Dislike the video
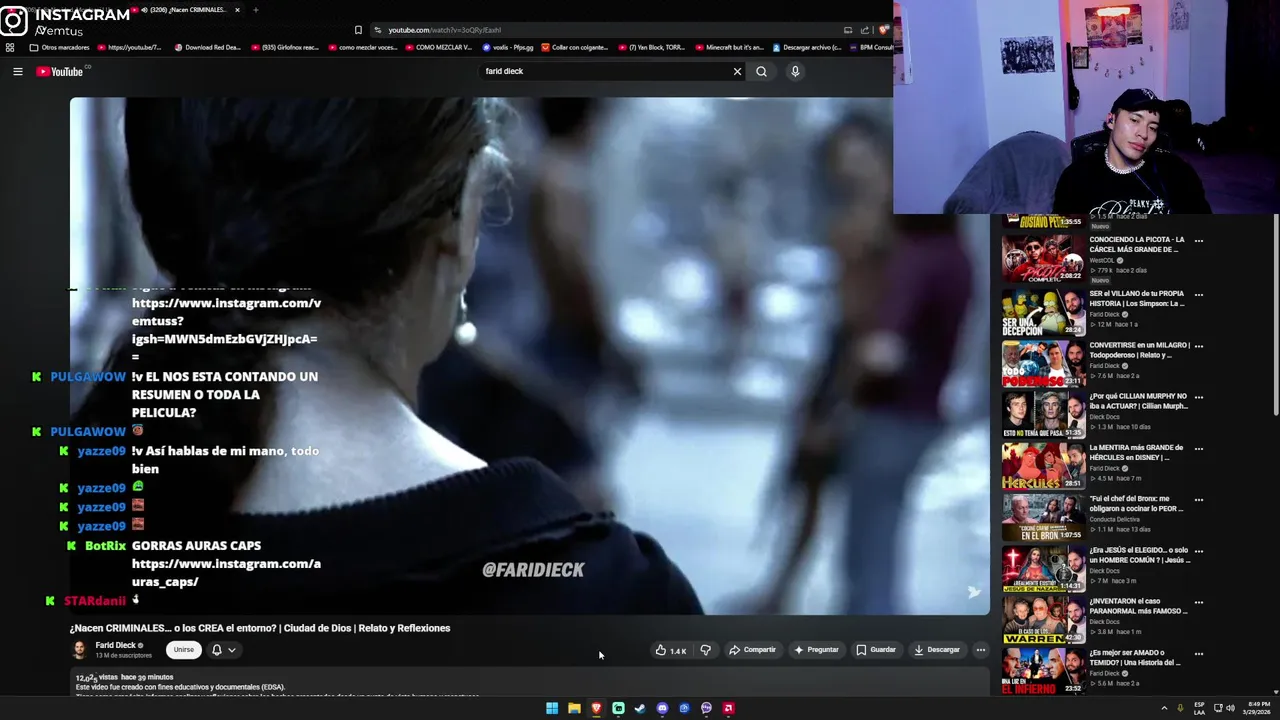The height and width of the screenshot is (720, 1280). click(x=706, y=650)
